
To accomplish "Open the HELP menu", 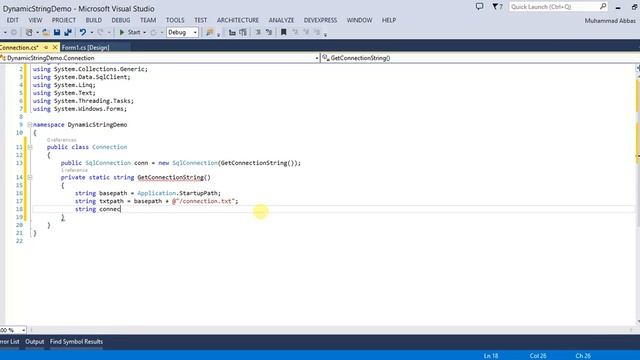I will (389, 20).
